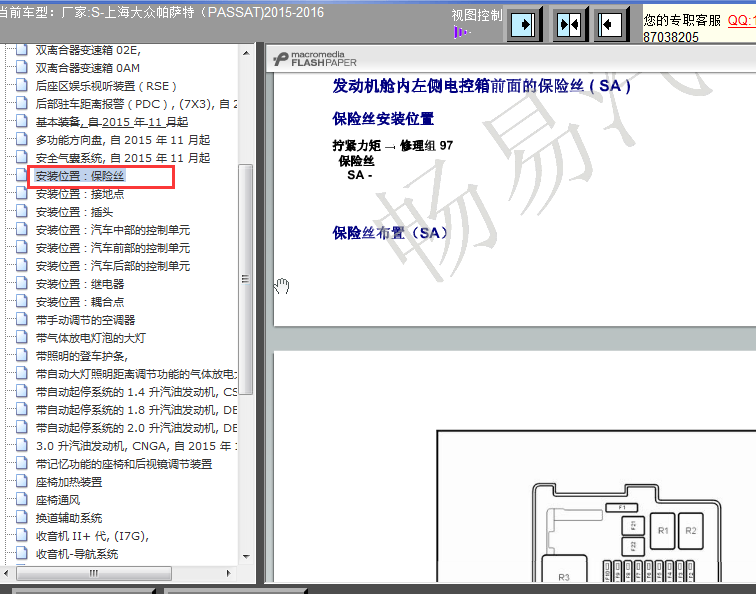Select 后部驻车距离报警 (PDC) entry
Viewport: 756px width, 594px height.
pos(136,104)
